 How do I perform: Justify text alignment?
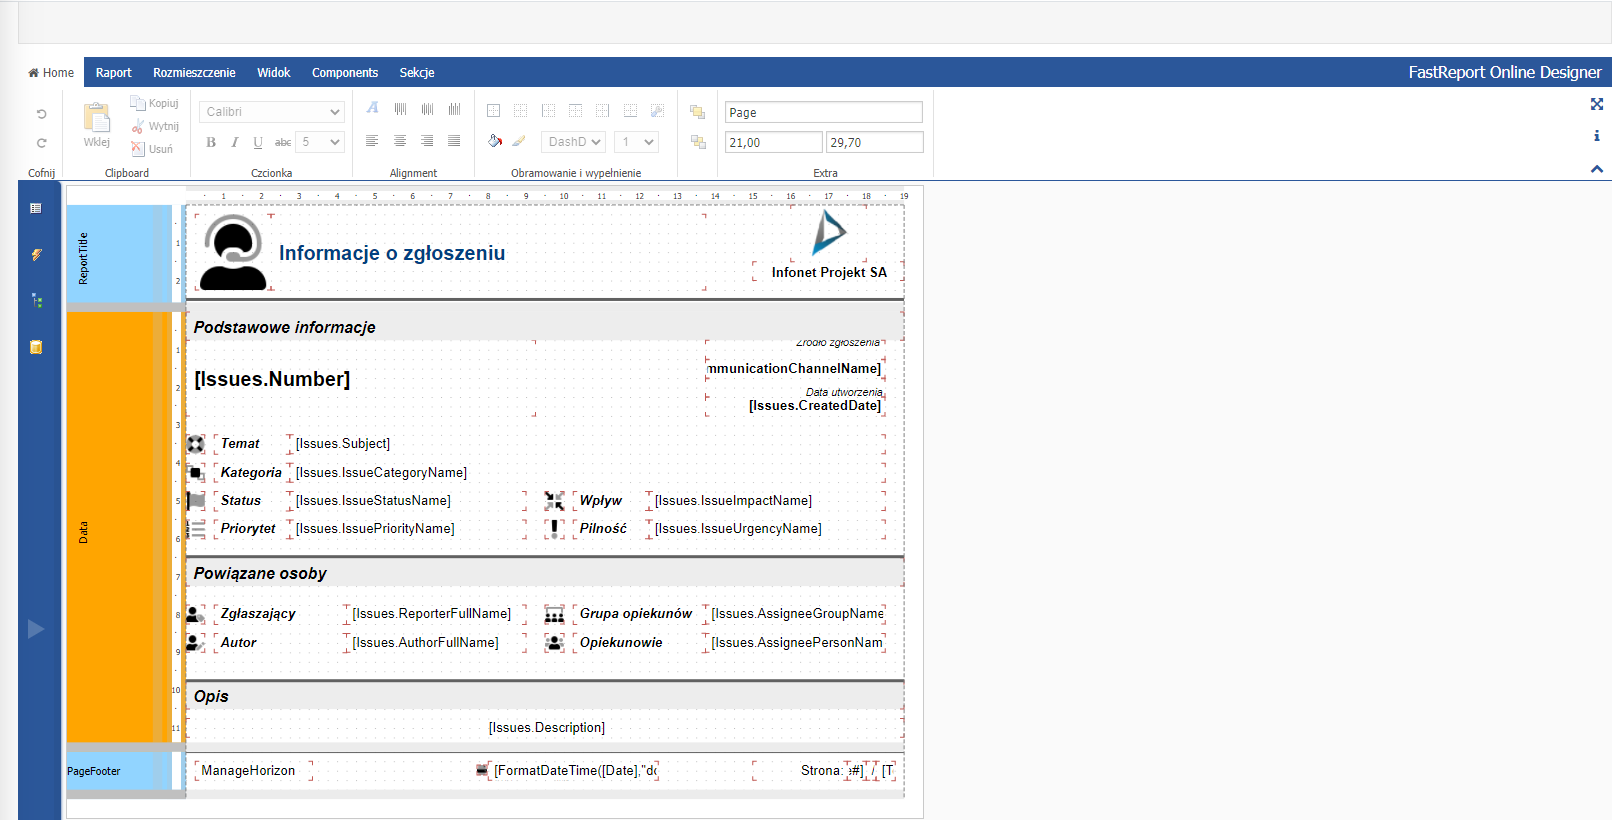(454, 141)
